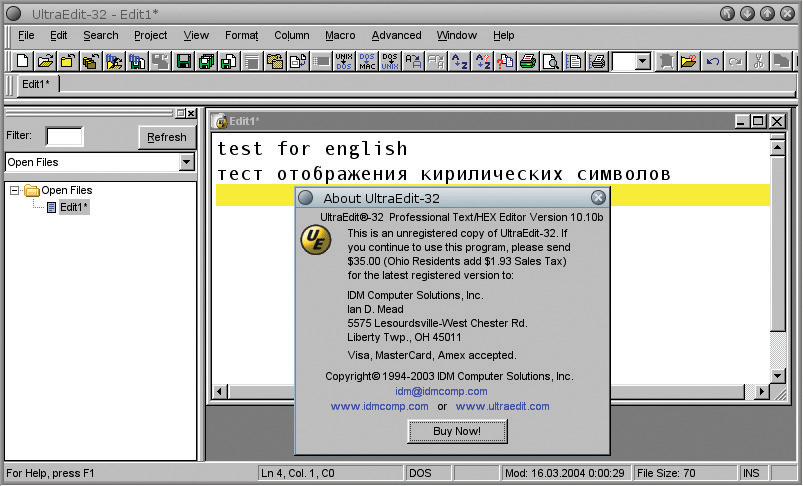This screenshot has width=803, height=486.
Task: Create a new file with the blank page icon
Action: [22, 62]
